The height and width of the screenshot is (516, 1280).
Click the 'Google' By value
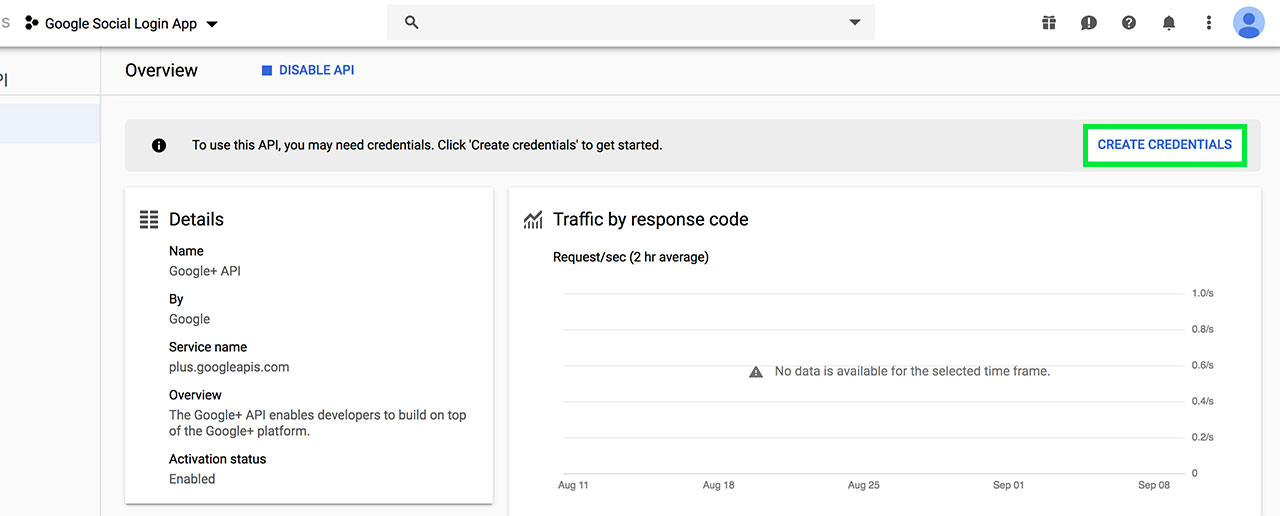pyautogui.click(x=189, y=319)
